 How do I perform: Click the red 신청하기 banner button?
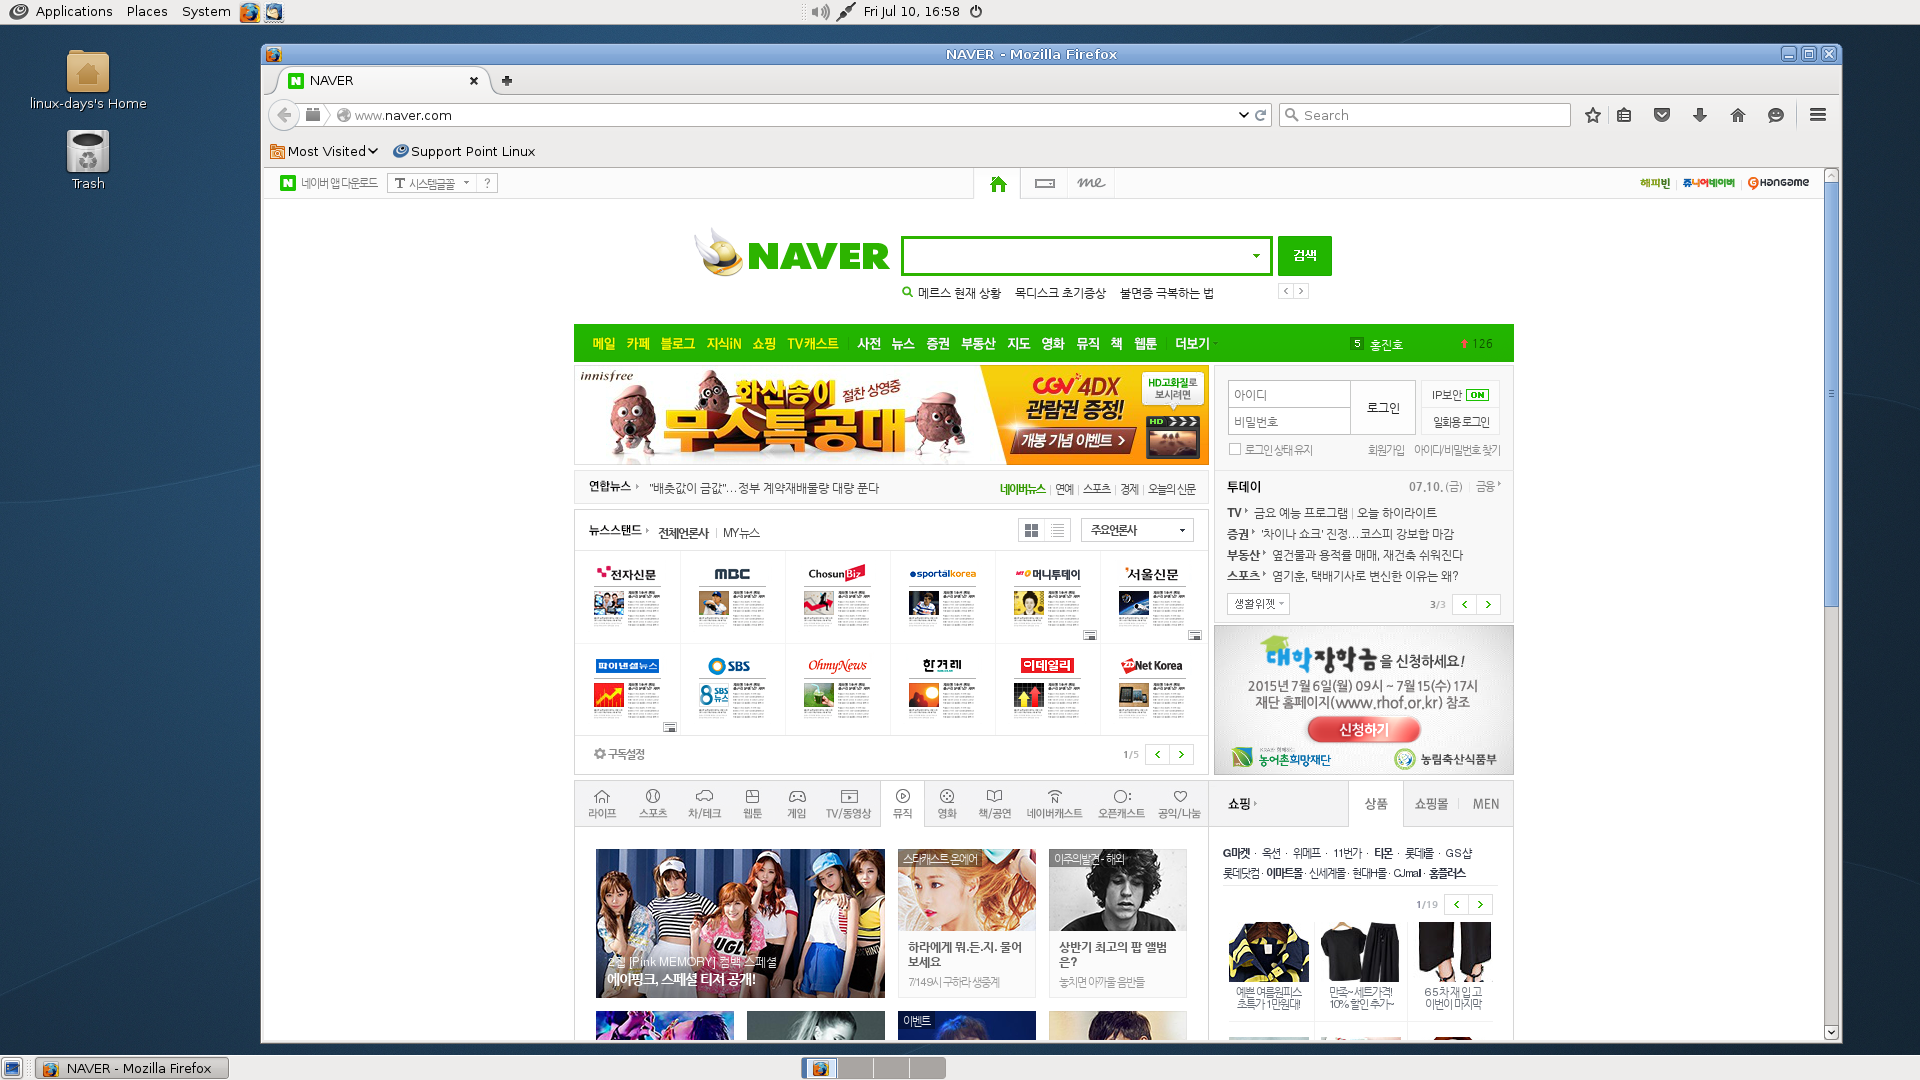(1364, 730)
